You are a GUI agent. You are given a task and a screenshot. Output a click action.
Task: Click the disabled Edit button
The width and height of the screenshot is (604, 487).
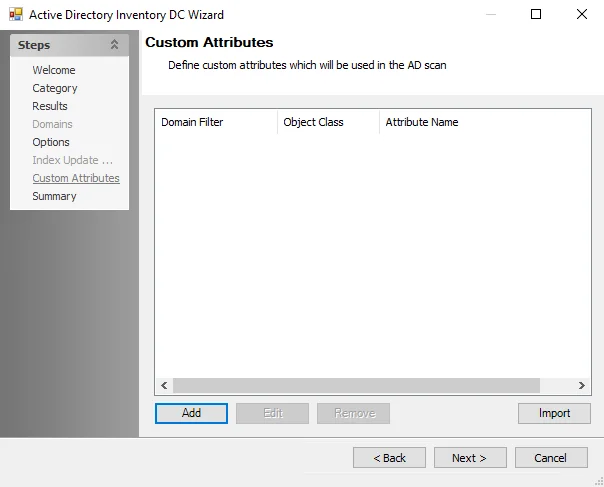coord(272,413)
